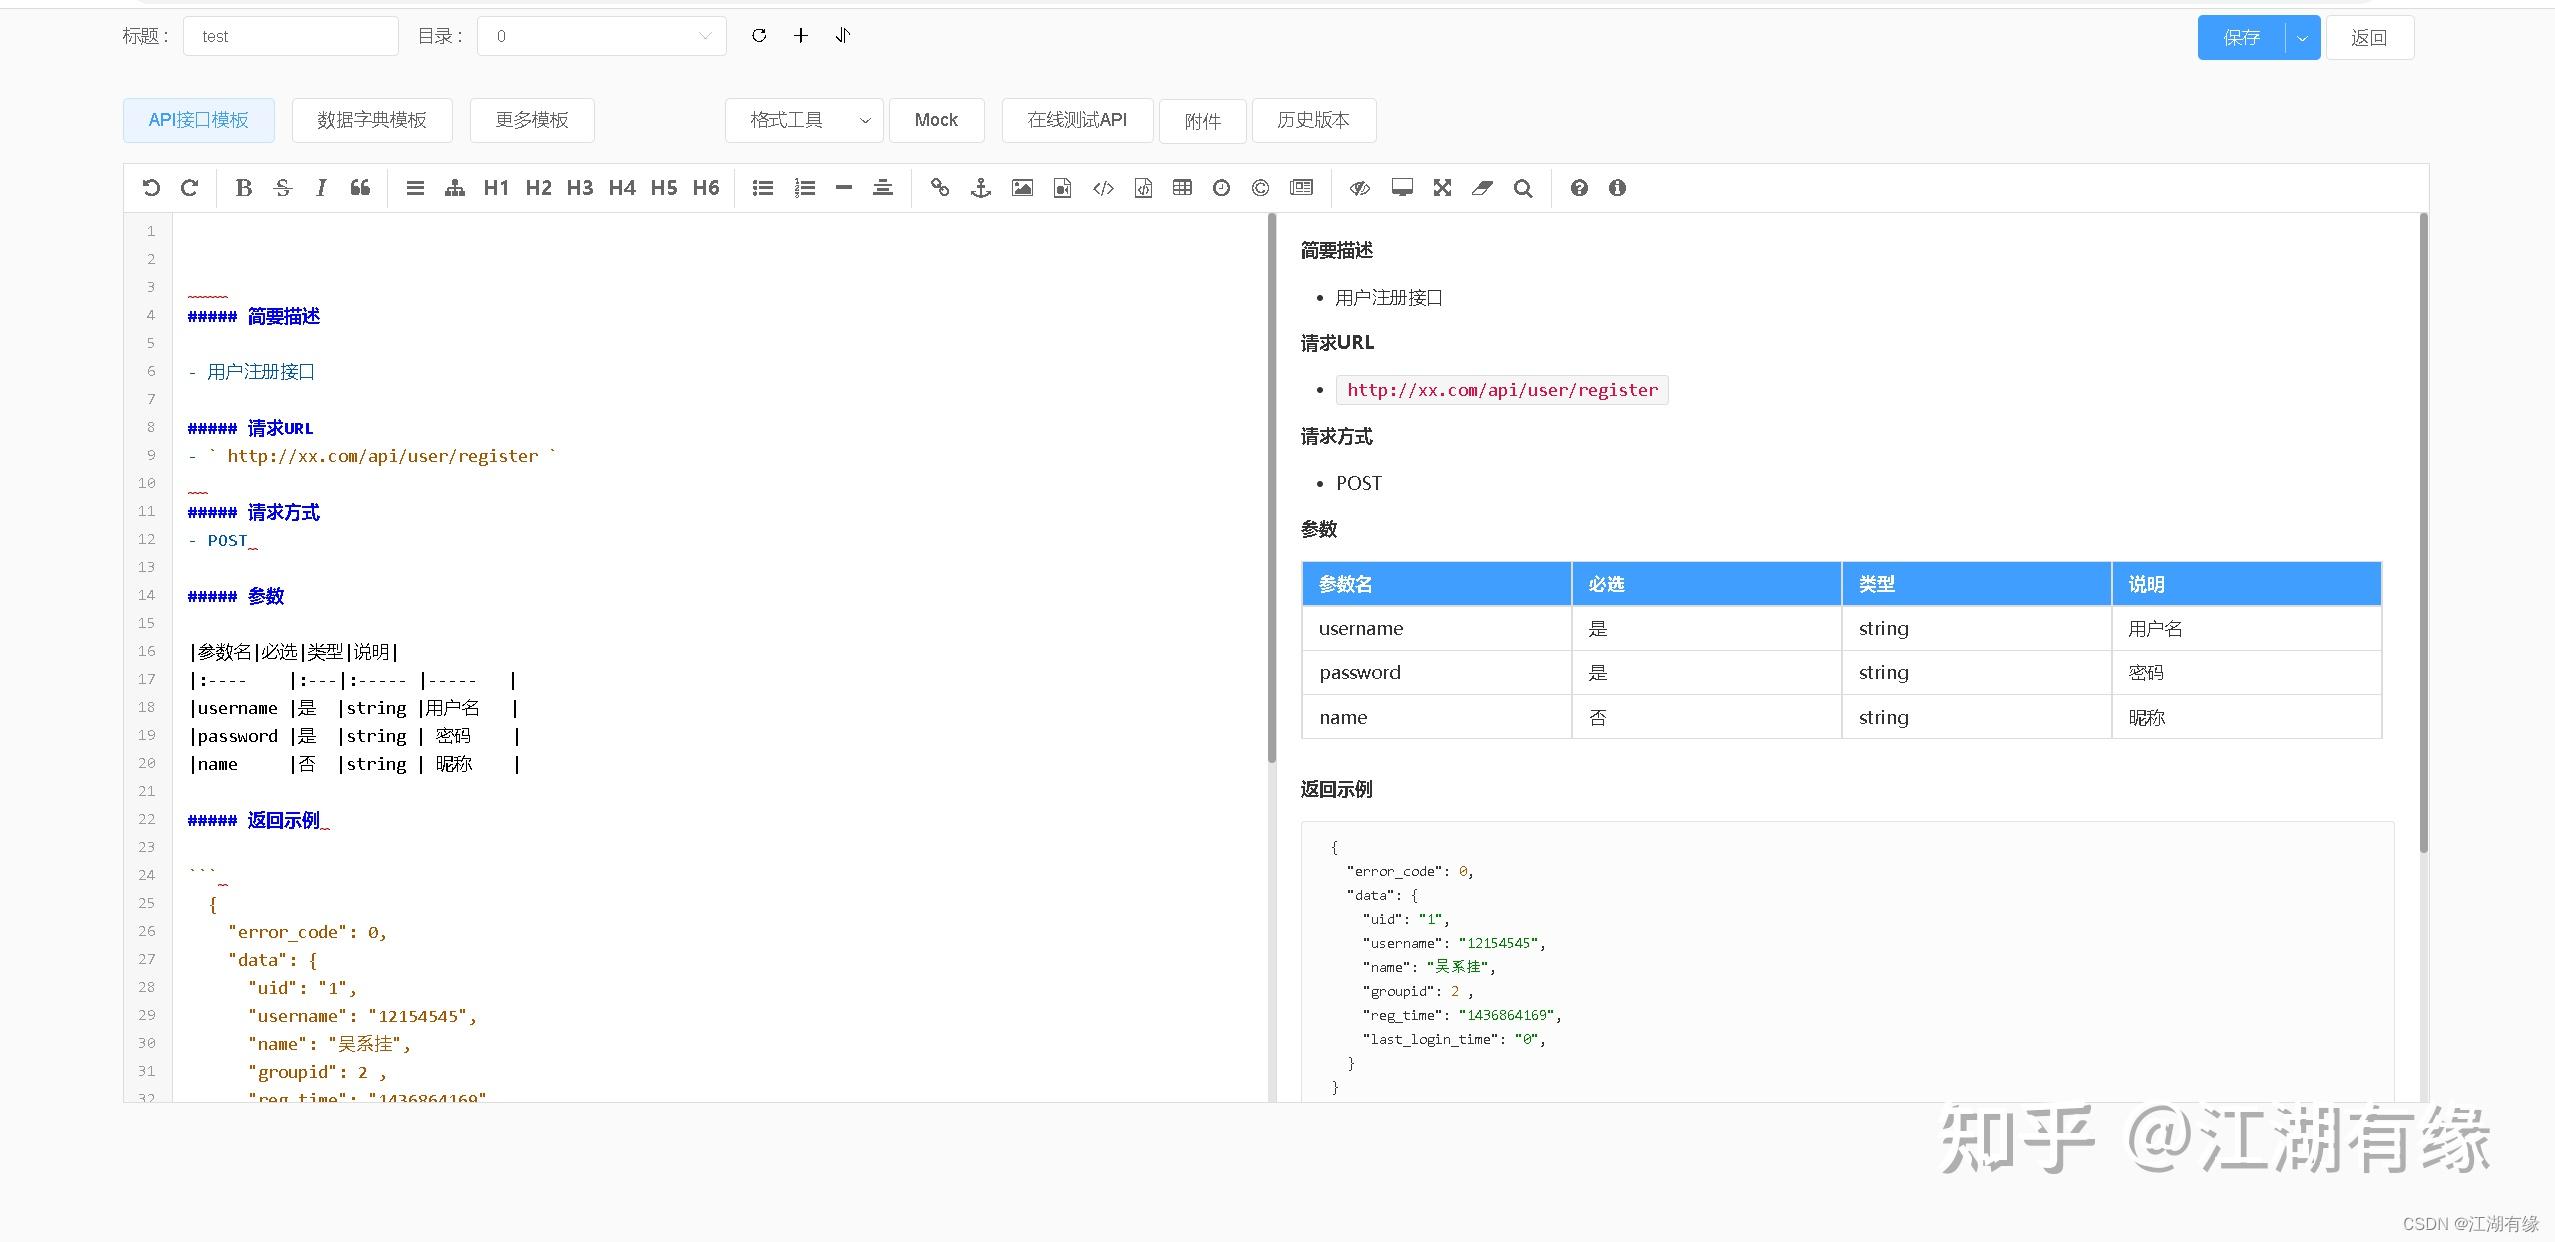Screen dimensions: 2555x1242
Task: Open the 历史版本 tab
Action: (1312, 120)
